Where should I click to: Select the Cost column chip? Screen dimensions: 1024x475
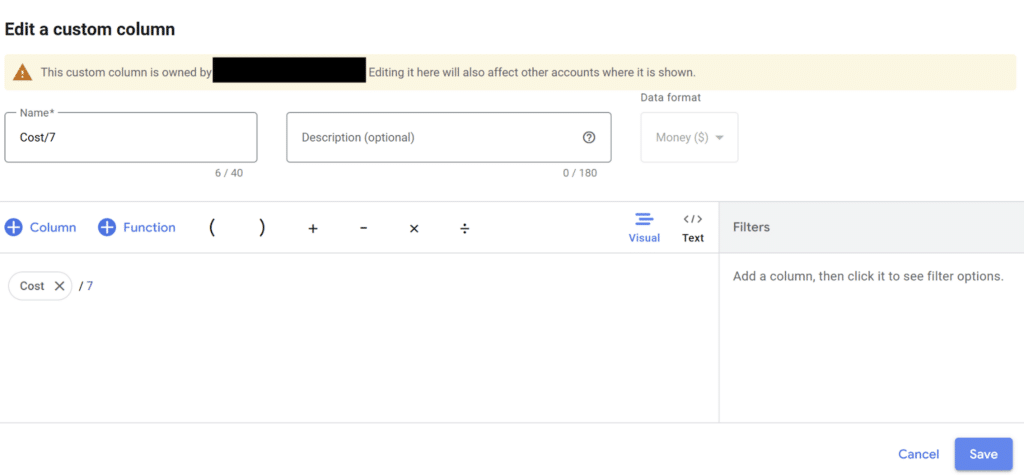pos(32,286)
